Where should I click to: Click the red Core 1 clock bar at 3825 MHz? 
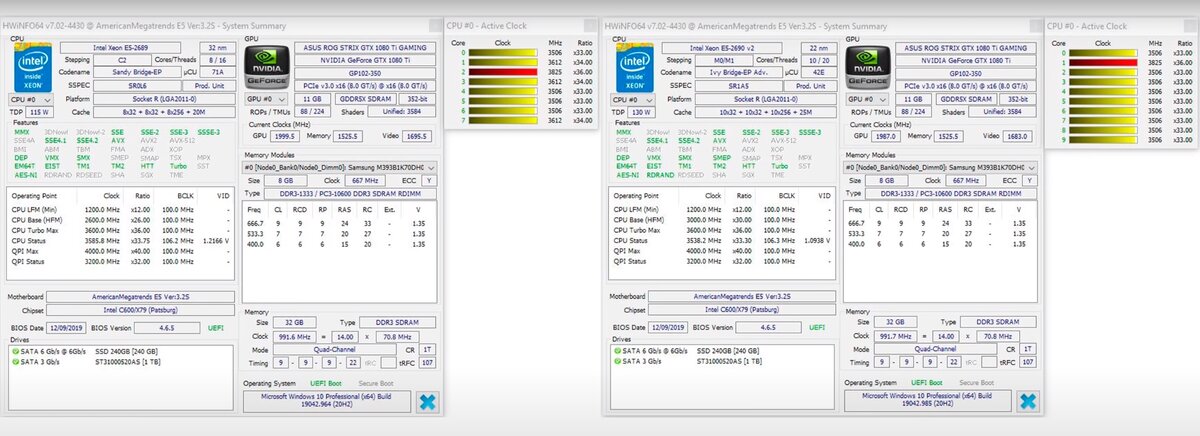tap(1102, 61)
